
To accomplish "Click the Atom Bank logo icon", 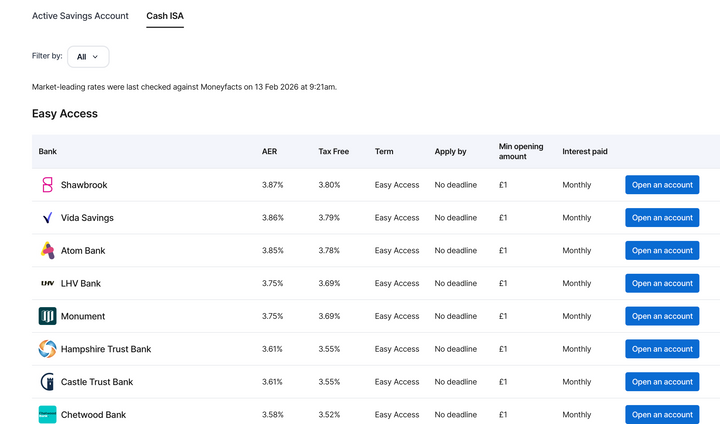I will point(47,251).
